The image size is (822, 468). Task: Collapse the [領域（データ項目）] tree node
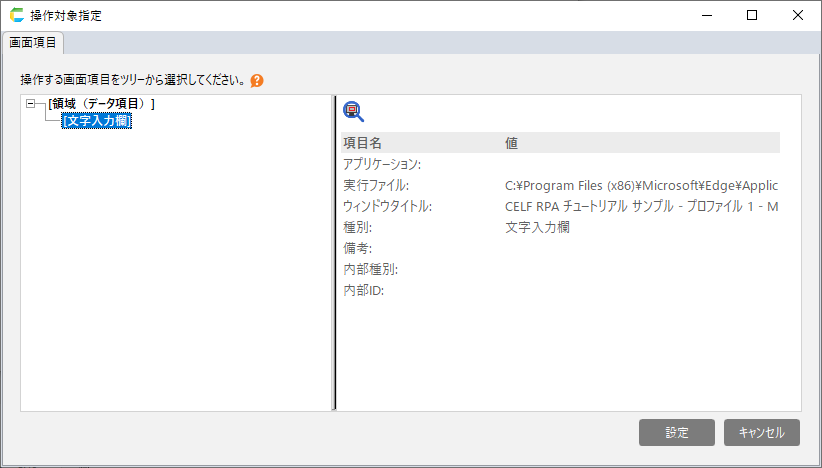click(x=31, y=103)
